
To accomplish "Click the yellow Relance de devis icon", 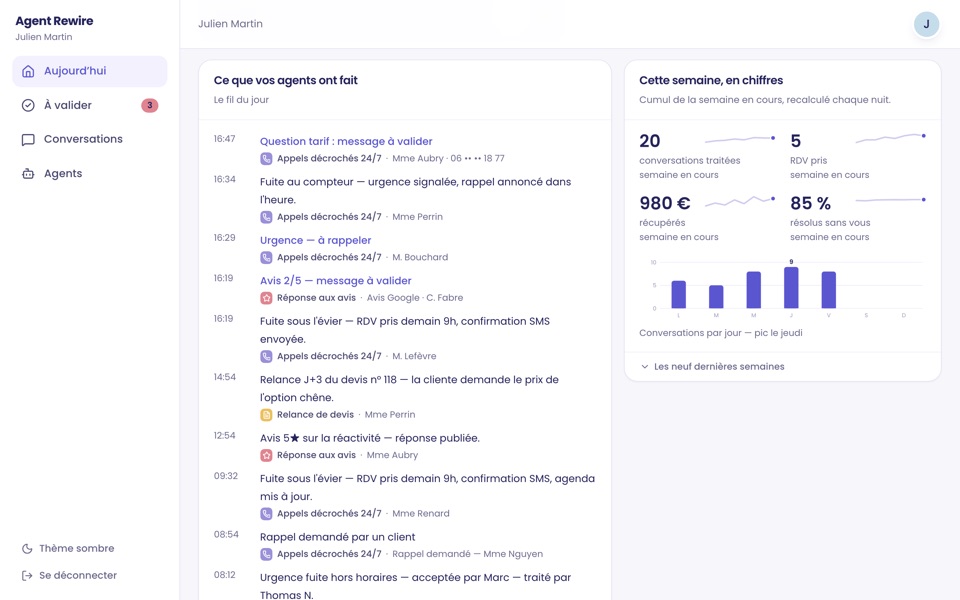I will (266, 415).
